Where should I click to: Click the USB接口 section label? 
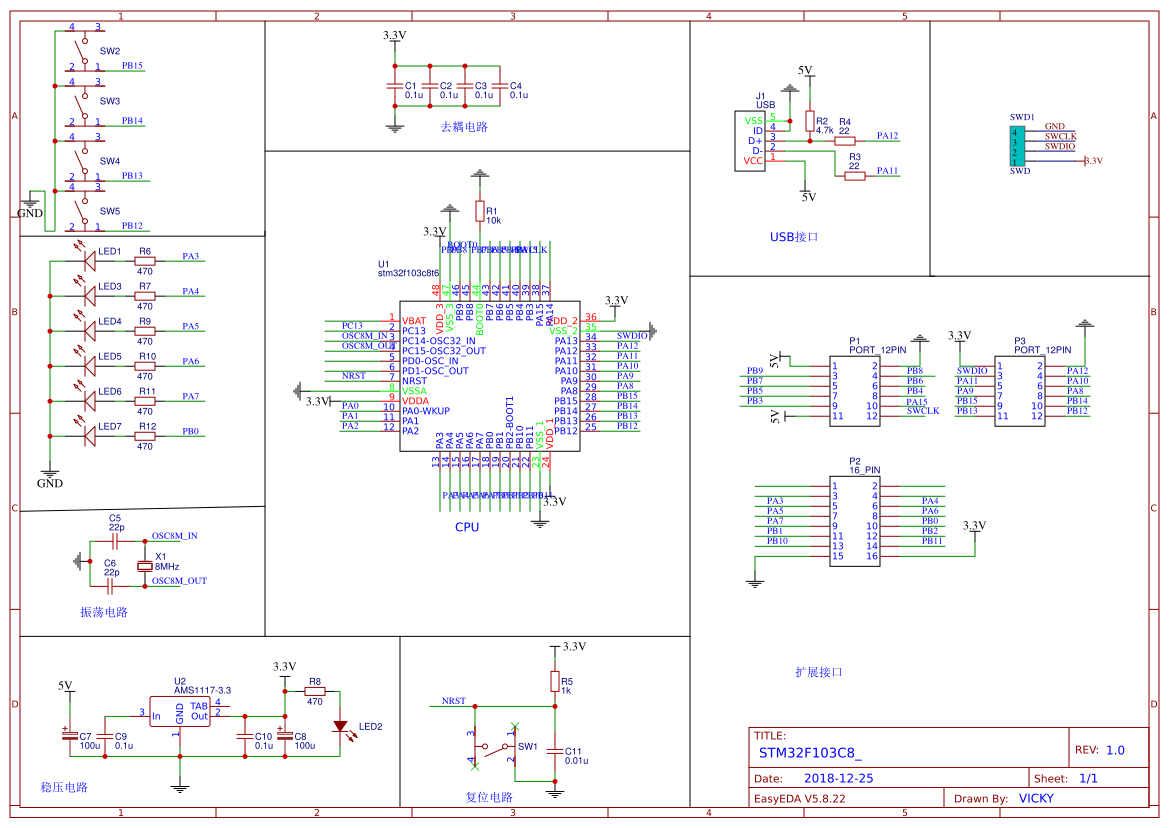[794, 237]
